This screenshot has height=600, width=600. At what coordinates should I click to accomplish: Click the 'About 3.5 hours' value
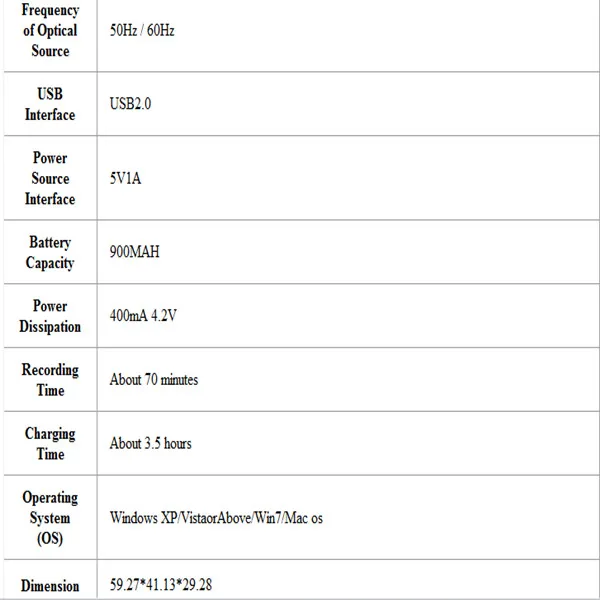click(151, 443)
